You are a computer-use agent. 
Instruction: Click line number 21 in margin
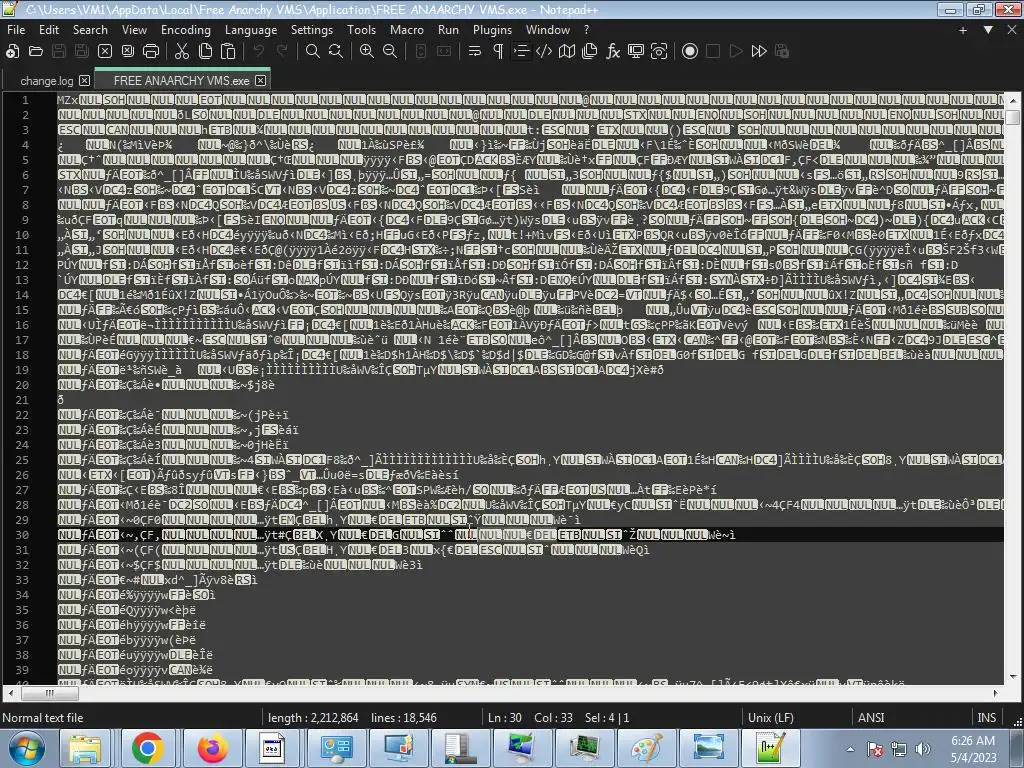pos(22,400)
